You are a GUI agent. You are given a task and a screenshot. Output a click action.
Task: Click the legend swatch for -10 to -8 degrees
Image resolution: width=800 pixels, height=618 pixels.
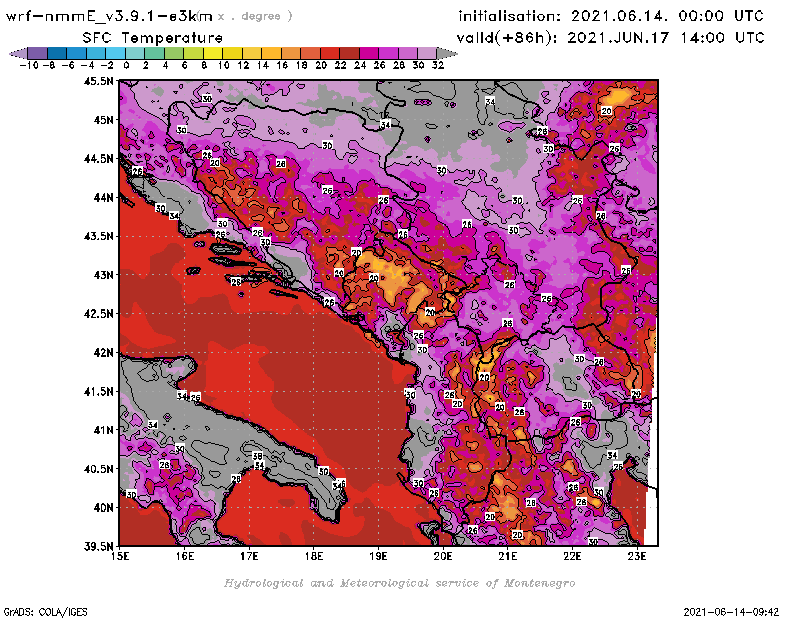pyautogui.click(x=38, y=53)
